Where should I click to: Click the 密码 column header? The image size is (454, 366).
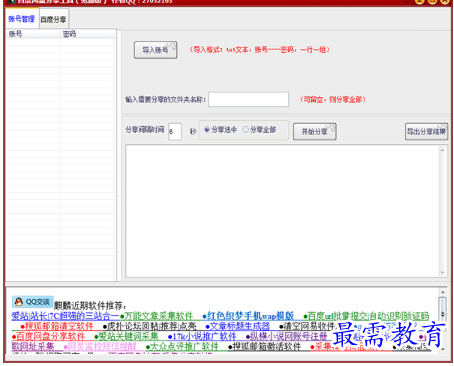[x=88, y=34]
